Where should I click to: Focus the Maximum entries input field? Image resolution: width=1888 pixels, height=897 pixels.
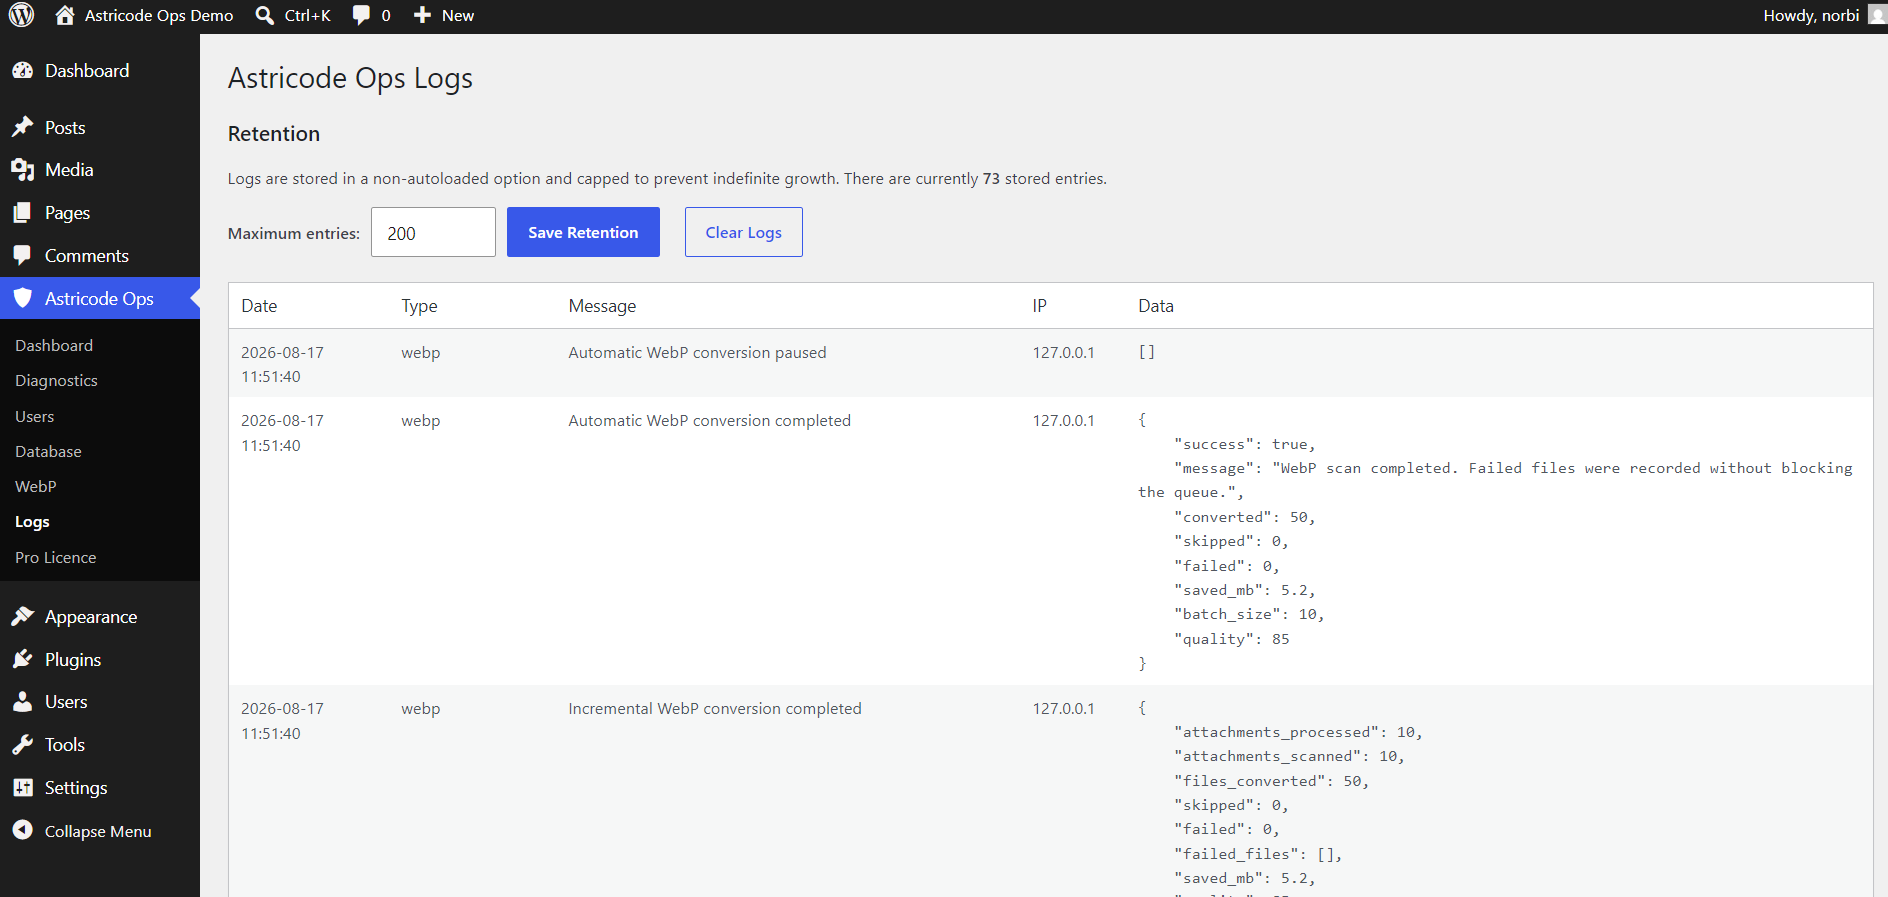click(x=433, y=232)
